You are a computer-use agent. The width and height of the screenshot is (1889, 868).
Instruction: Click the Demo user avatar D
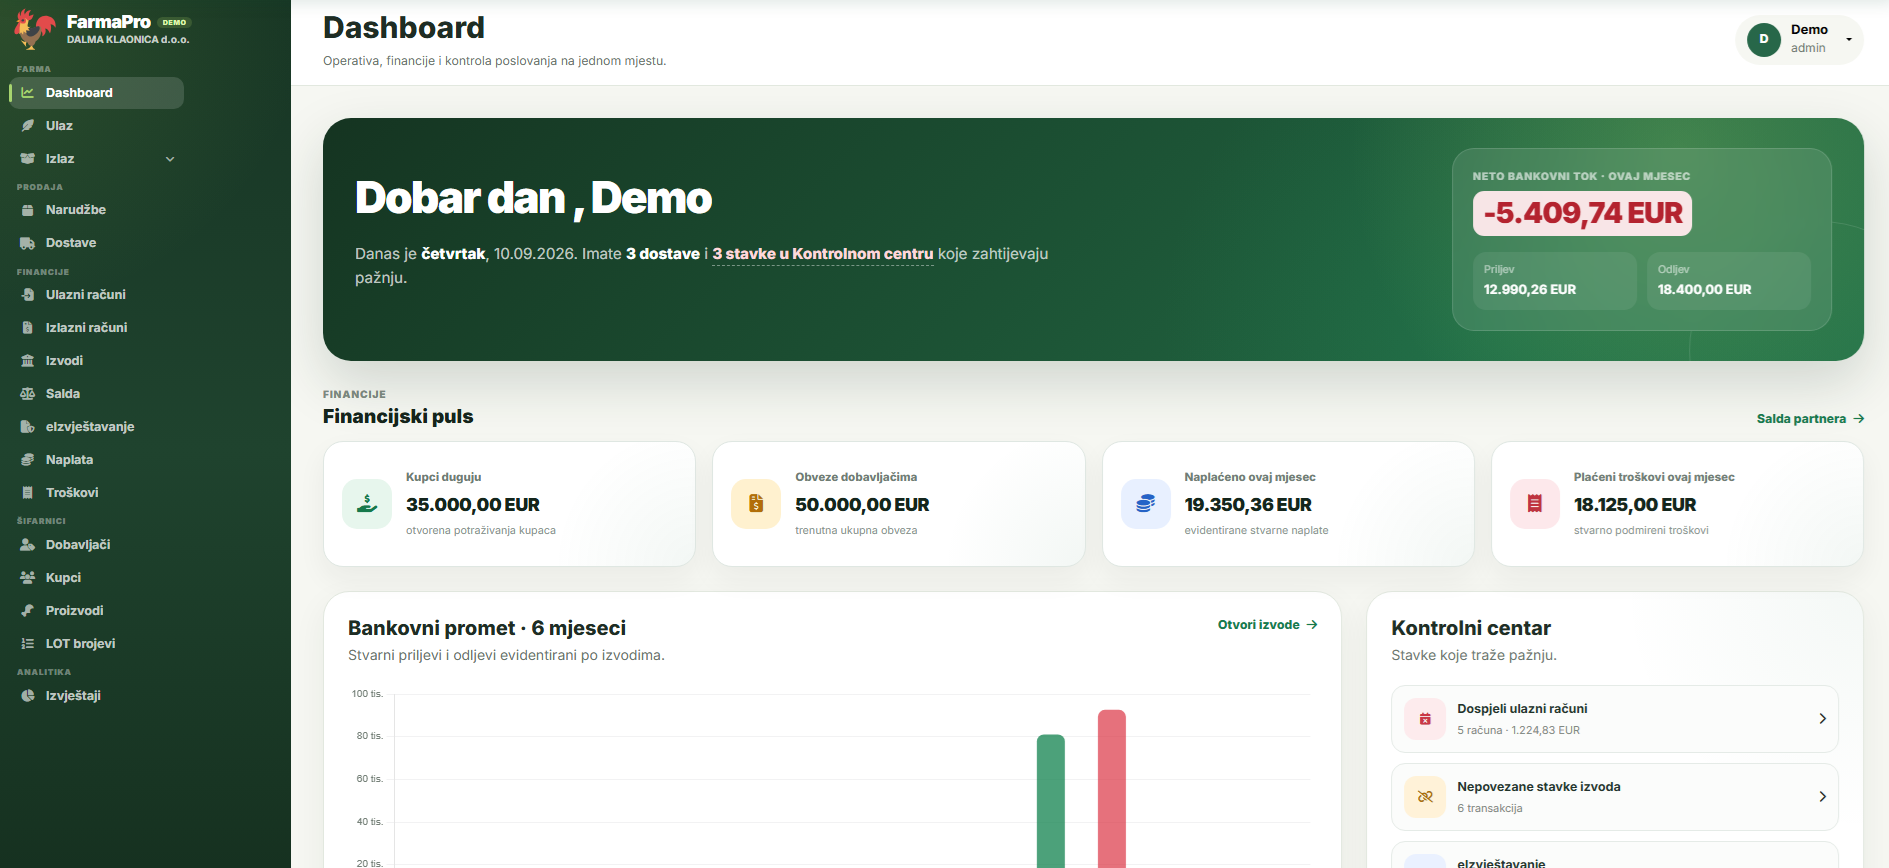point(1764,39)
